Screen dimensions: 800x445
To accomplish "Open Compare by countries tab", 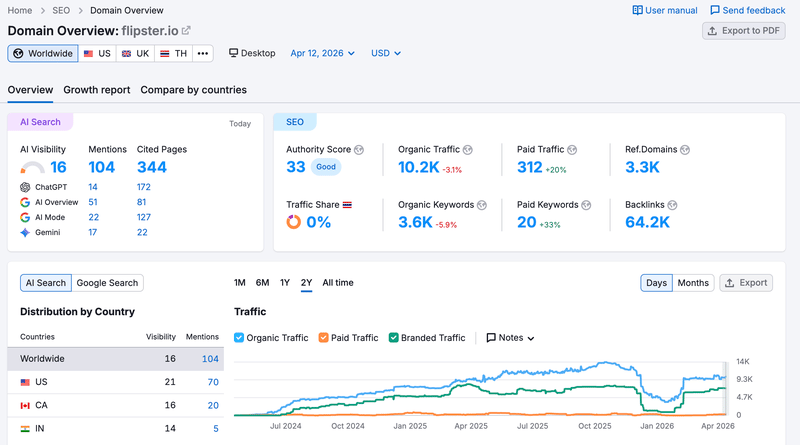I will click(x=193, y=90).
